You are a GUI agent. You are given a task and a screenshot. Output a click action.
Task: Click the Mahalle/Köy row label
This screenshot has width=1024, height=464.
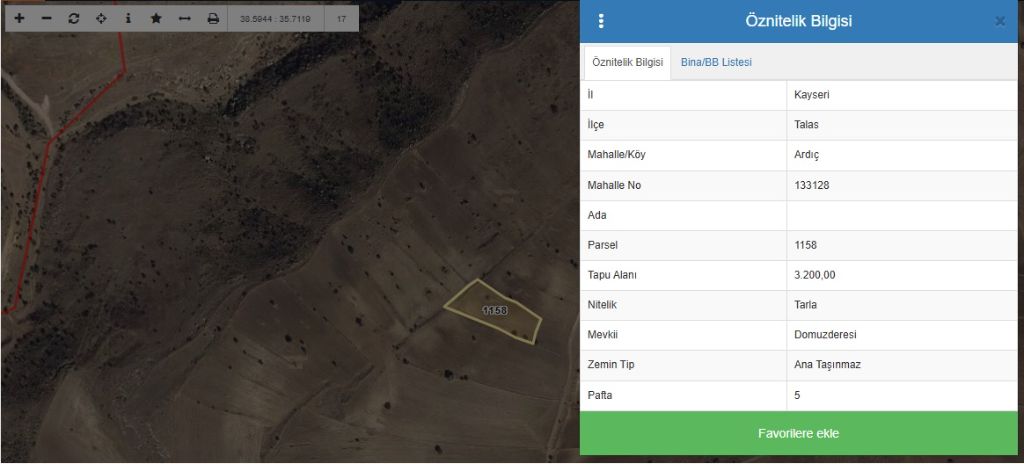point(616,155)
